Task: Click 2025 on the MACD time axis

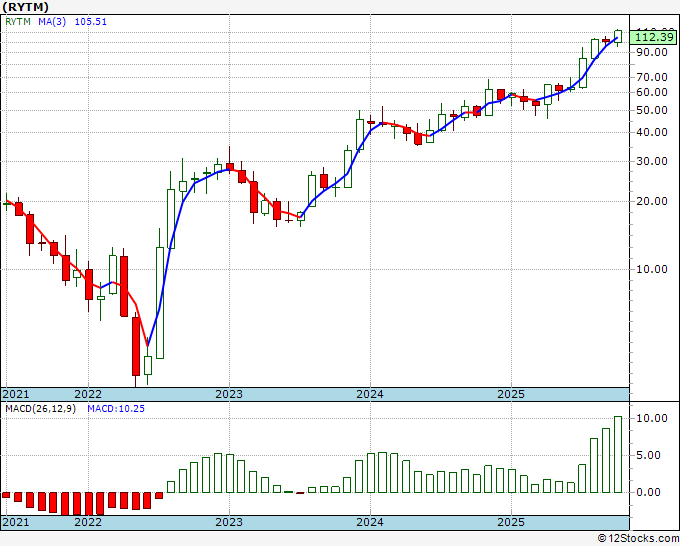Action: tap(511, 522)
